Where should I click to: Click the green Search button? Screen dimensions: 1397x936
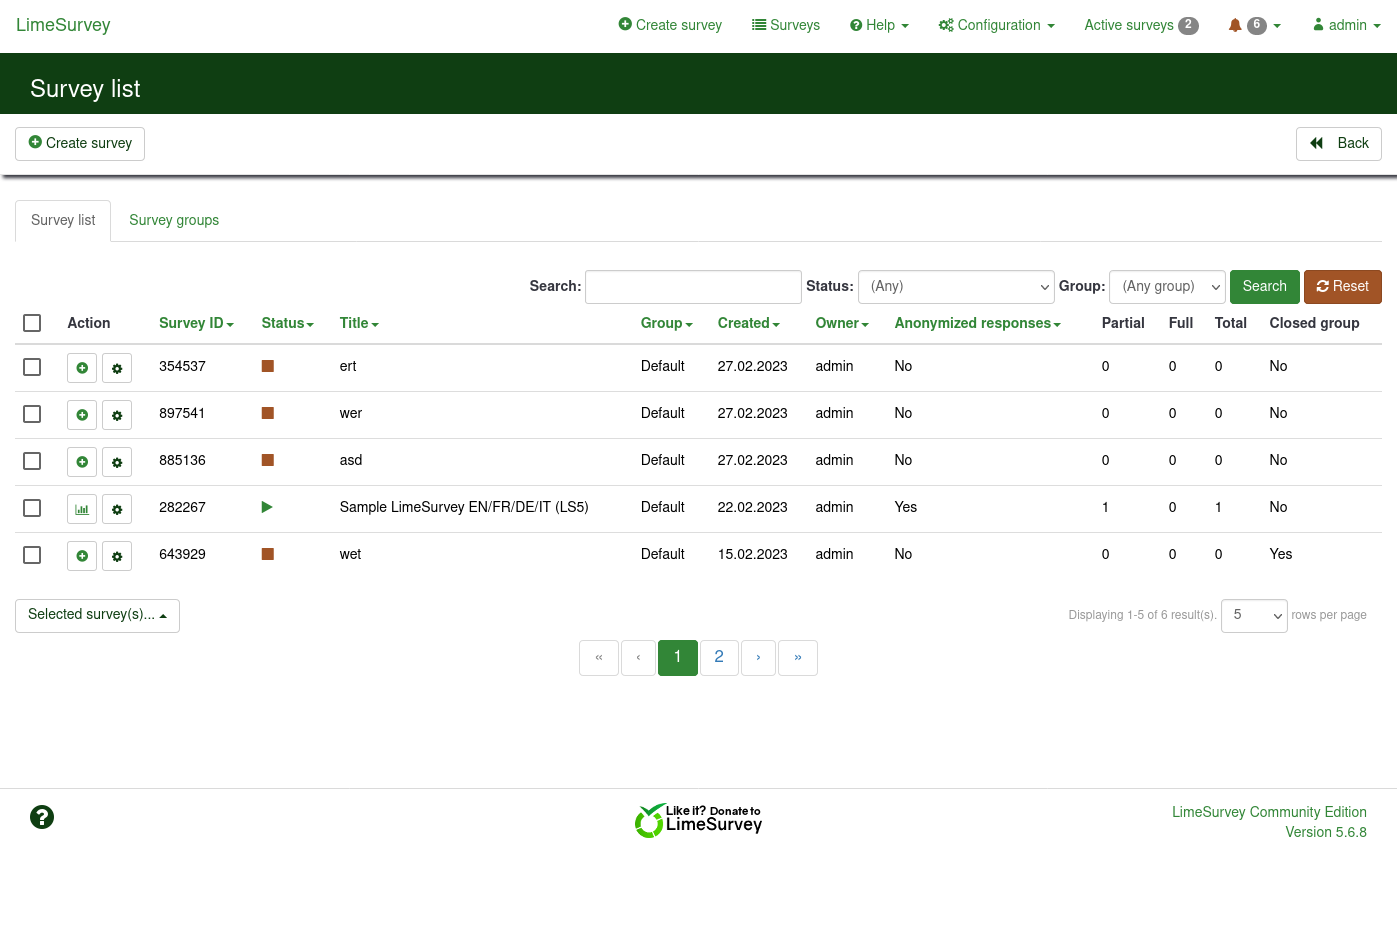(x=1264, y=287)
